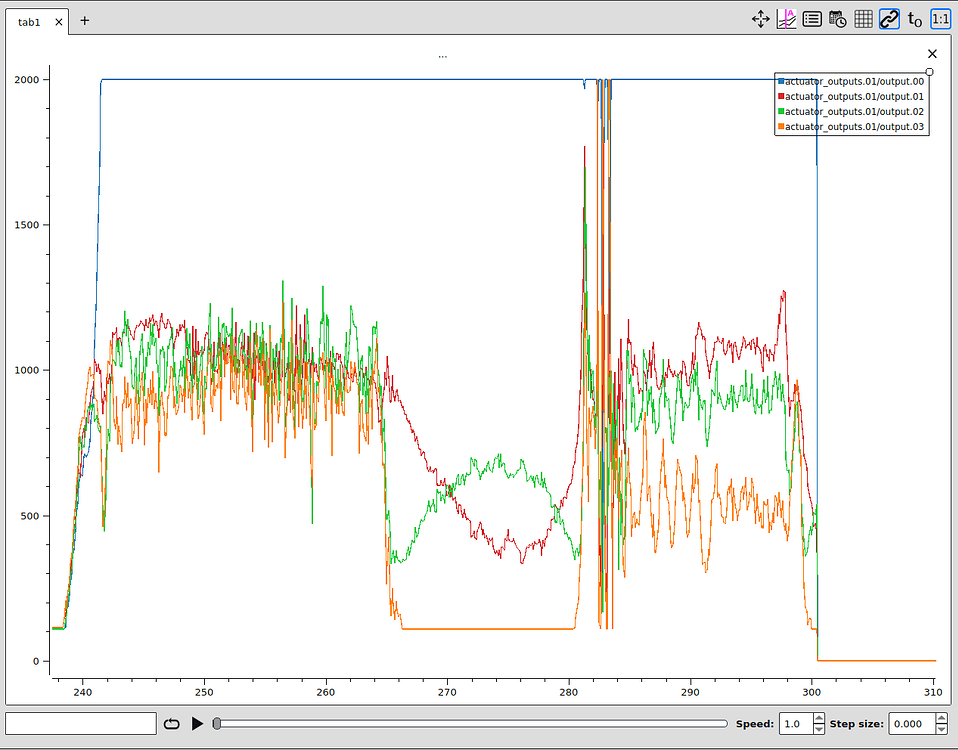Click the blue swatch of output.00
Viewport: 958px width, 750px height.
tap(781, 81)
